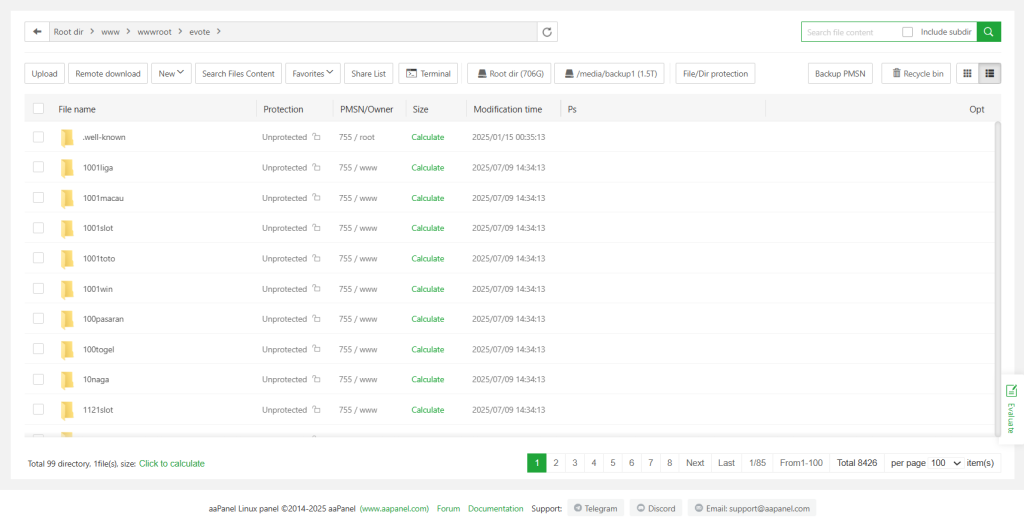Tick the select-all files checkbox
This screenshot has width=1024, height=524.
(x=38, y=109)
